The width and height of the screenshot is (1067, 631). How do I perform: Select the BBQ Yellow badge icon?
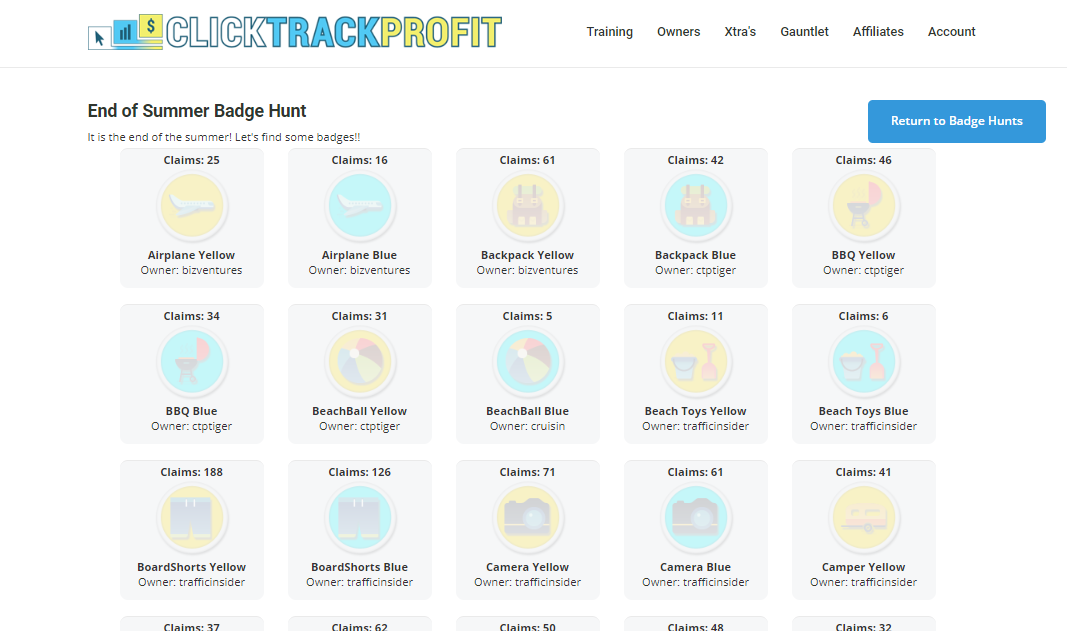(x=864, y=206)
